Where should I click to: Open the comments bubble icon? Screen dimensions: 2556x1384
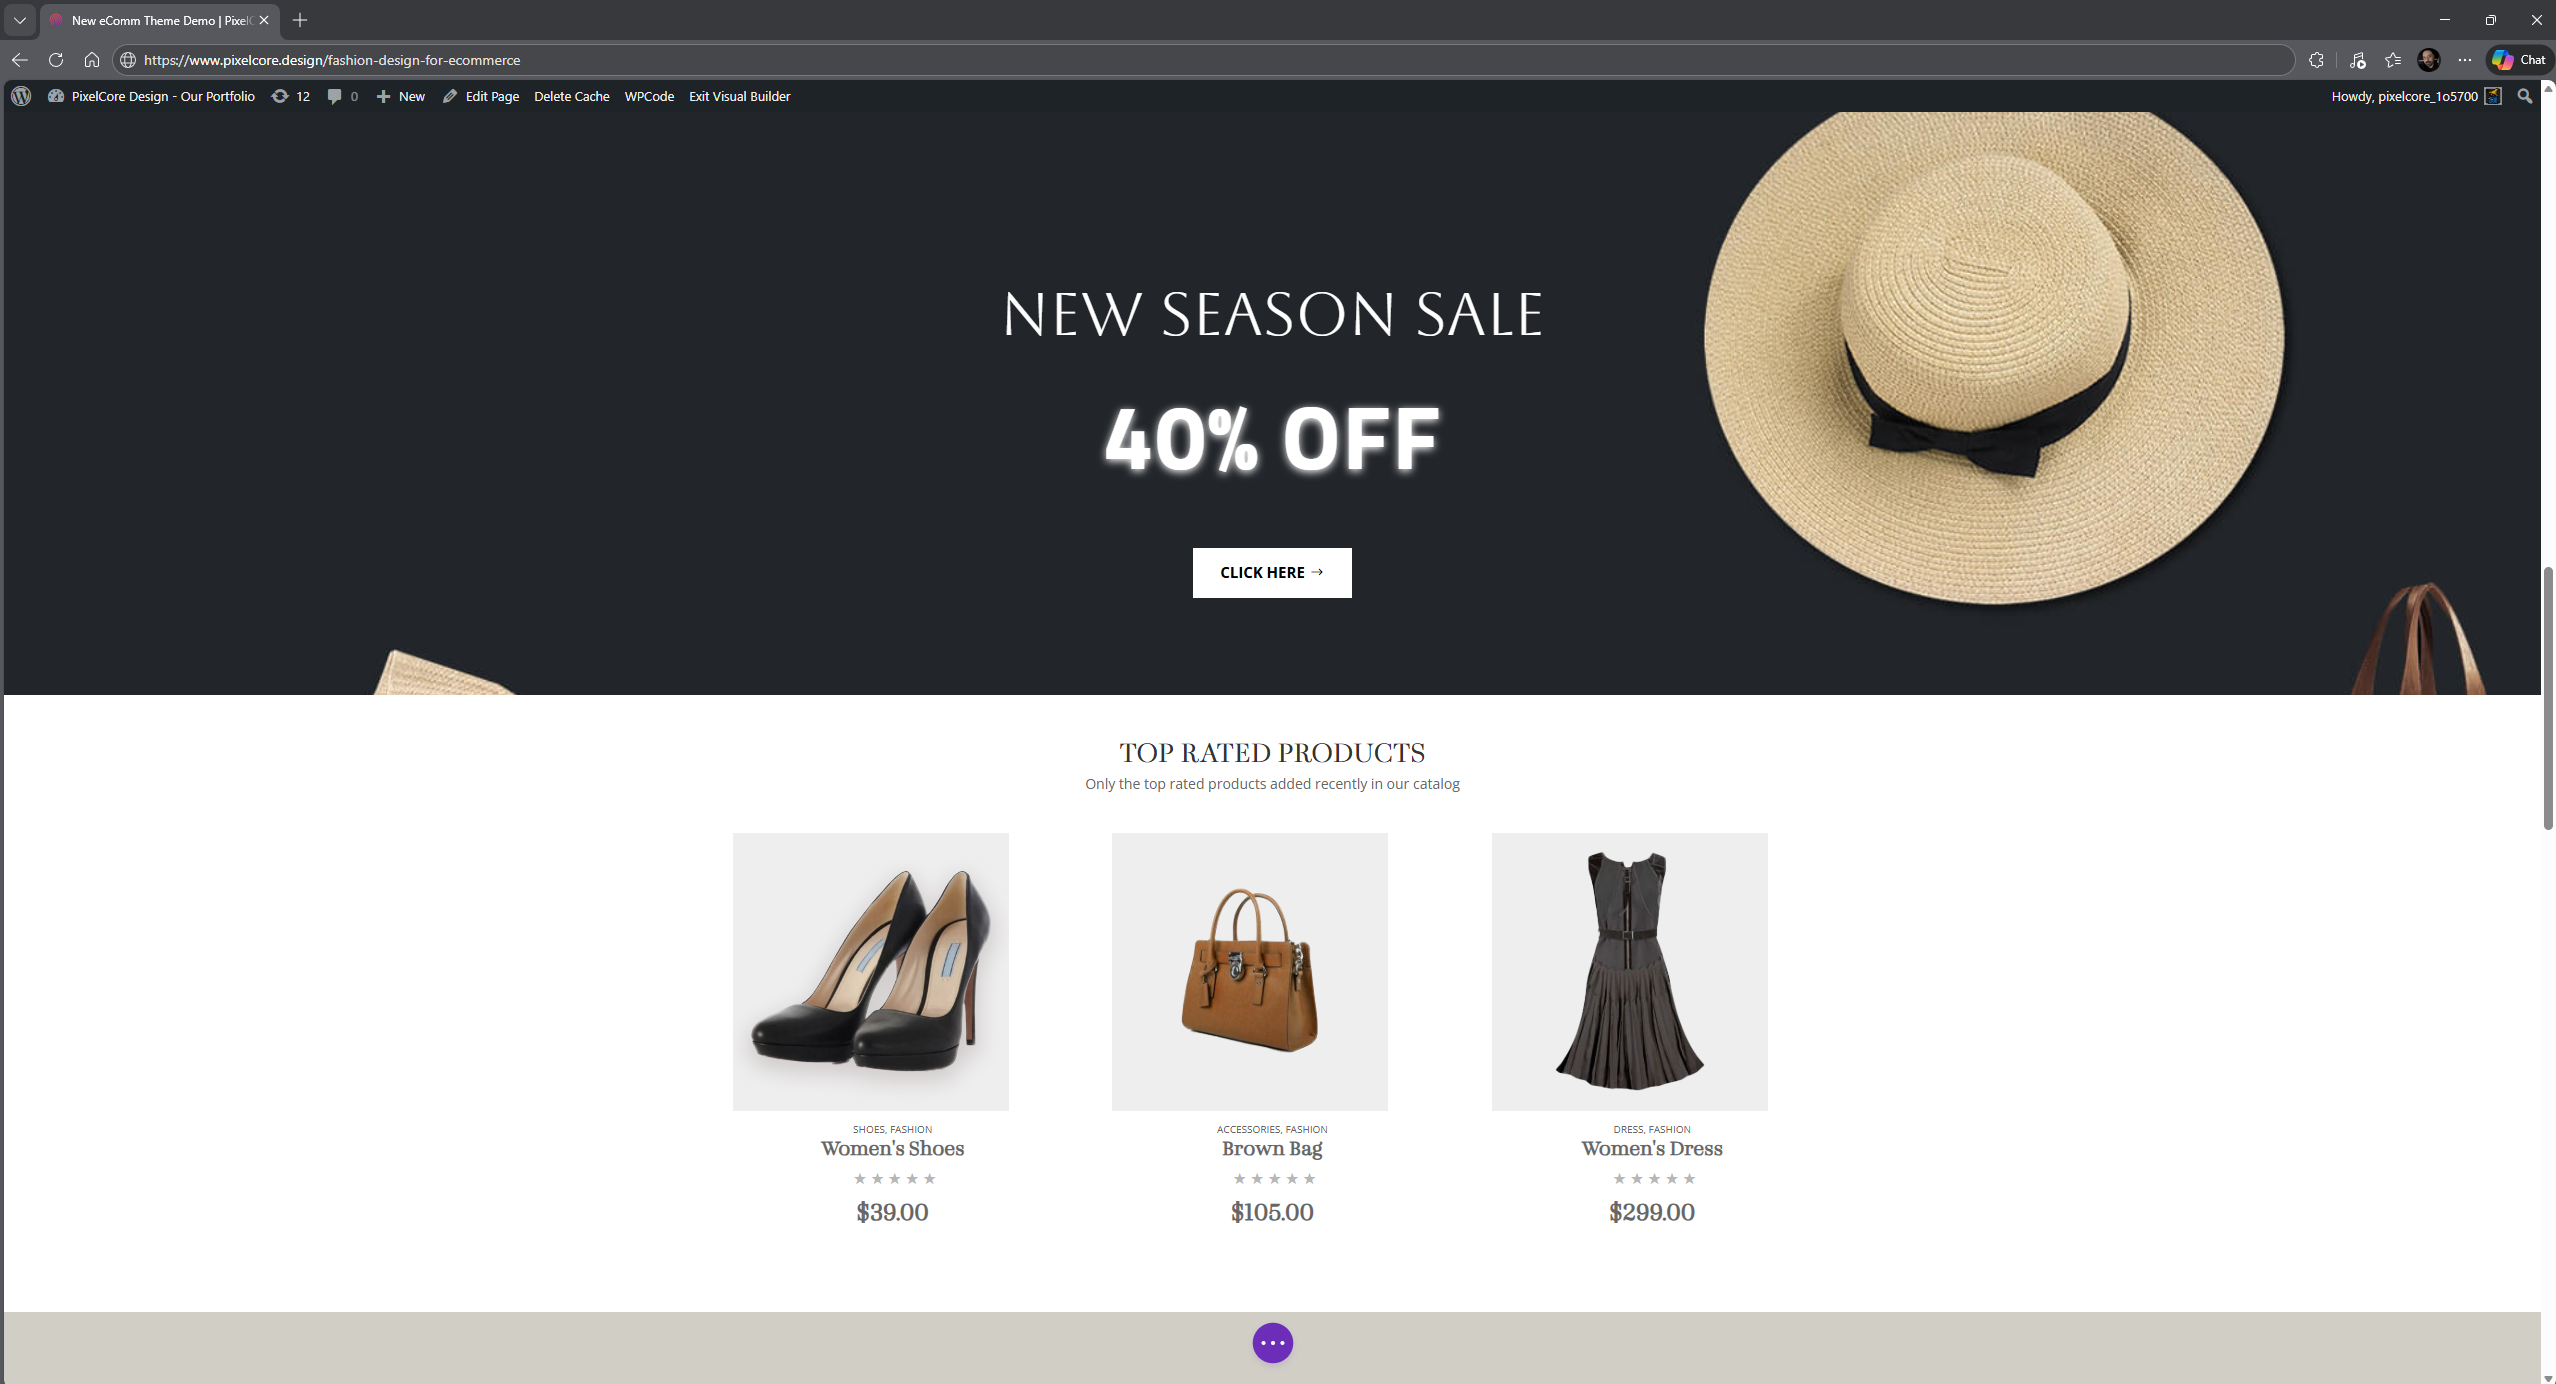coord(342,96)
